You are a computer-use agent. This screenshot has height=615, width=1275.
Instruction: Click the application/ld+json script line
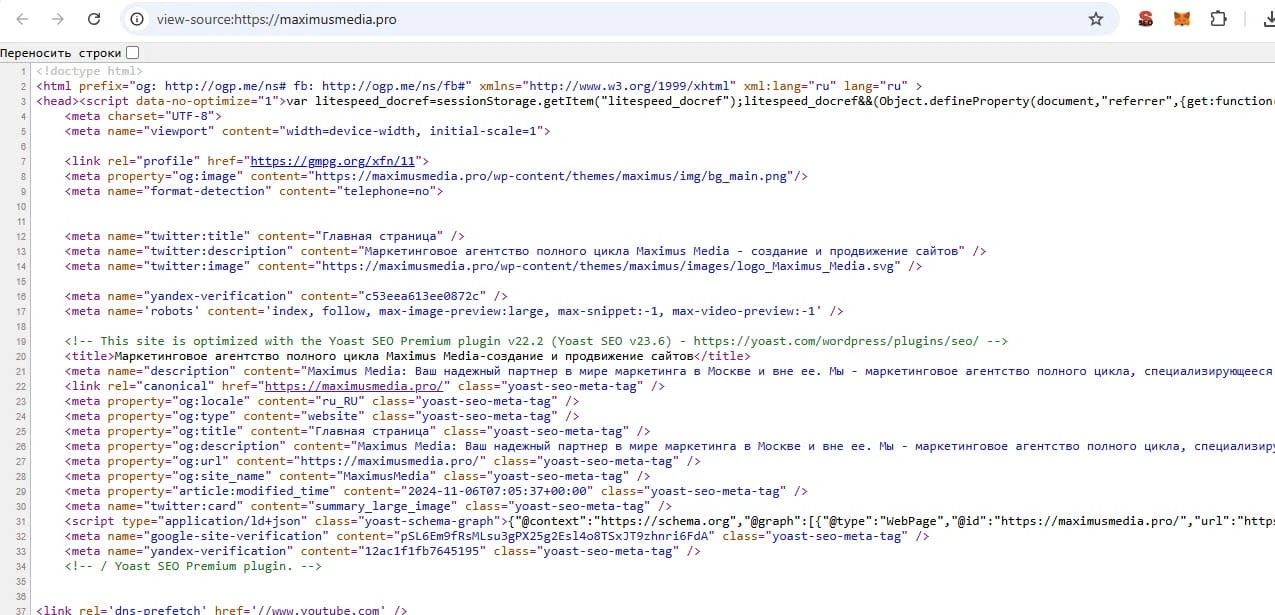pos(669,521)
